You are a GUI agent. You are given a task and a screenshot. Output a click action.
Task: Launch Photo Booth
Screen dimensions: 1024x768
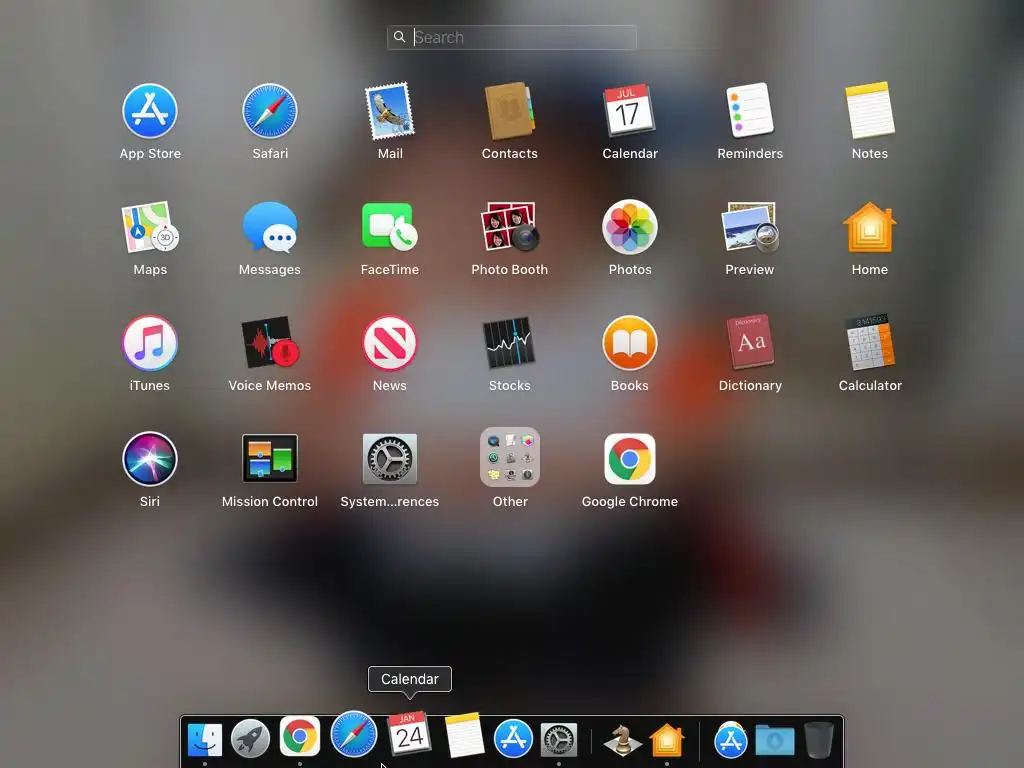point(509,227)
